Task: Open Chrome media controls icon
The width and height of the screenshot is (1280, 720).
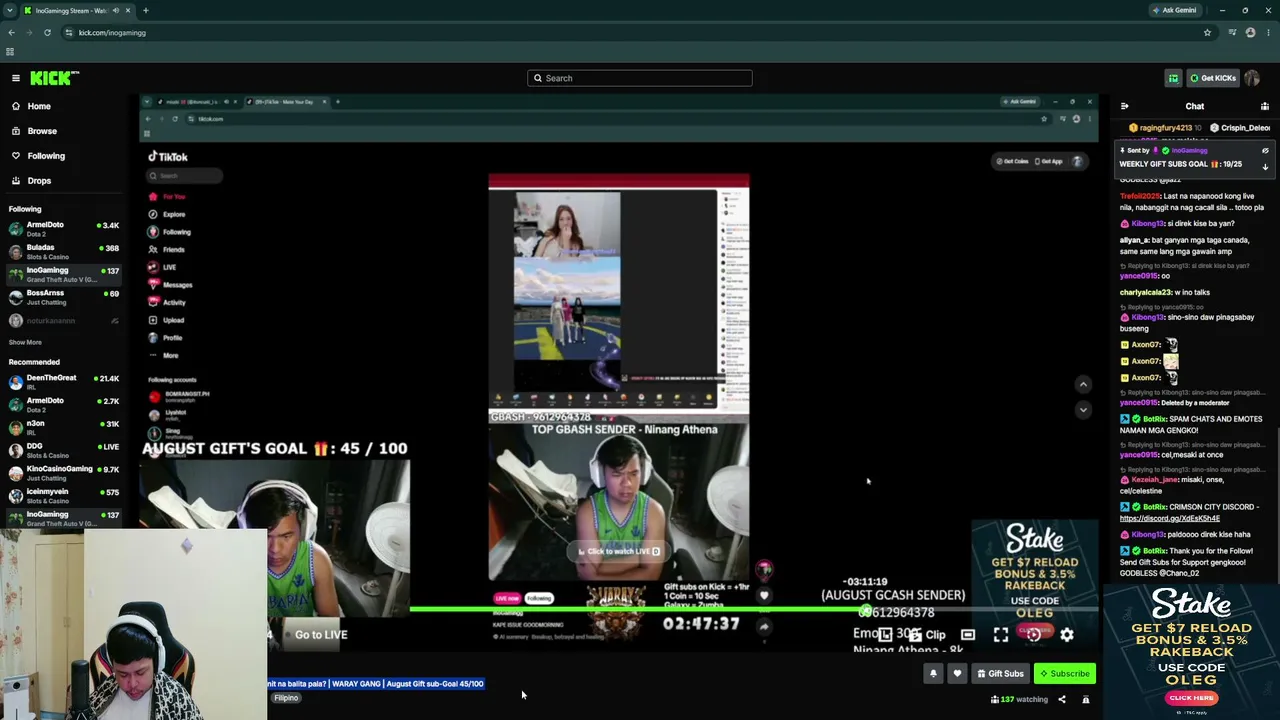Action: [1232, 32]
